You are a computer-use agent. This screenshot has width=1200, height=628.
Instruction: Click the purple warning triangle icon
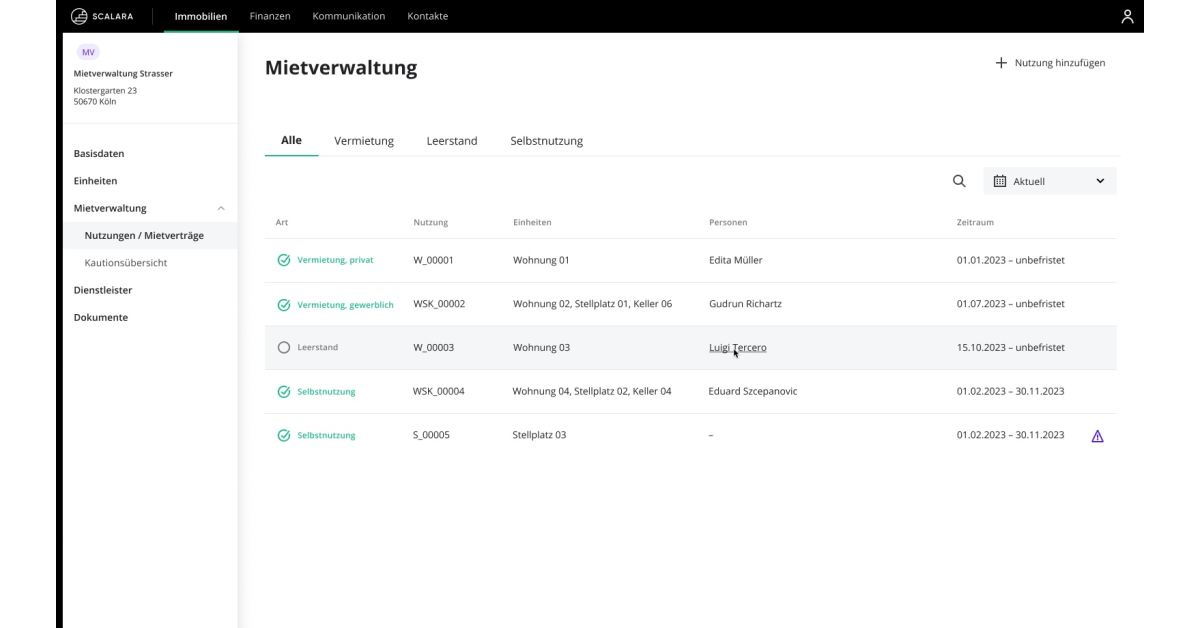[x=1097, y=436]
